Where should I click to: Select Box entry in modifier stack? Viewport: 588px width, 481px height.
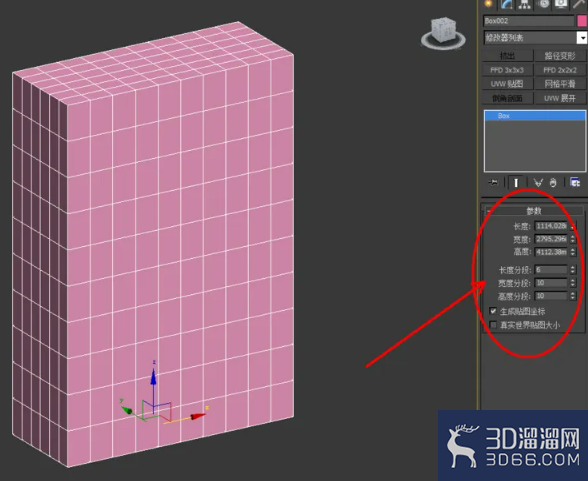coord(535,115)
